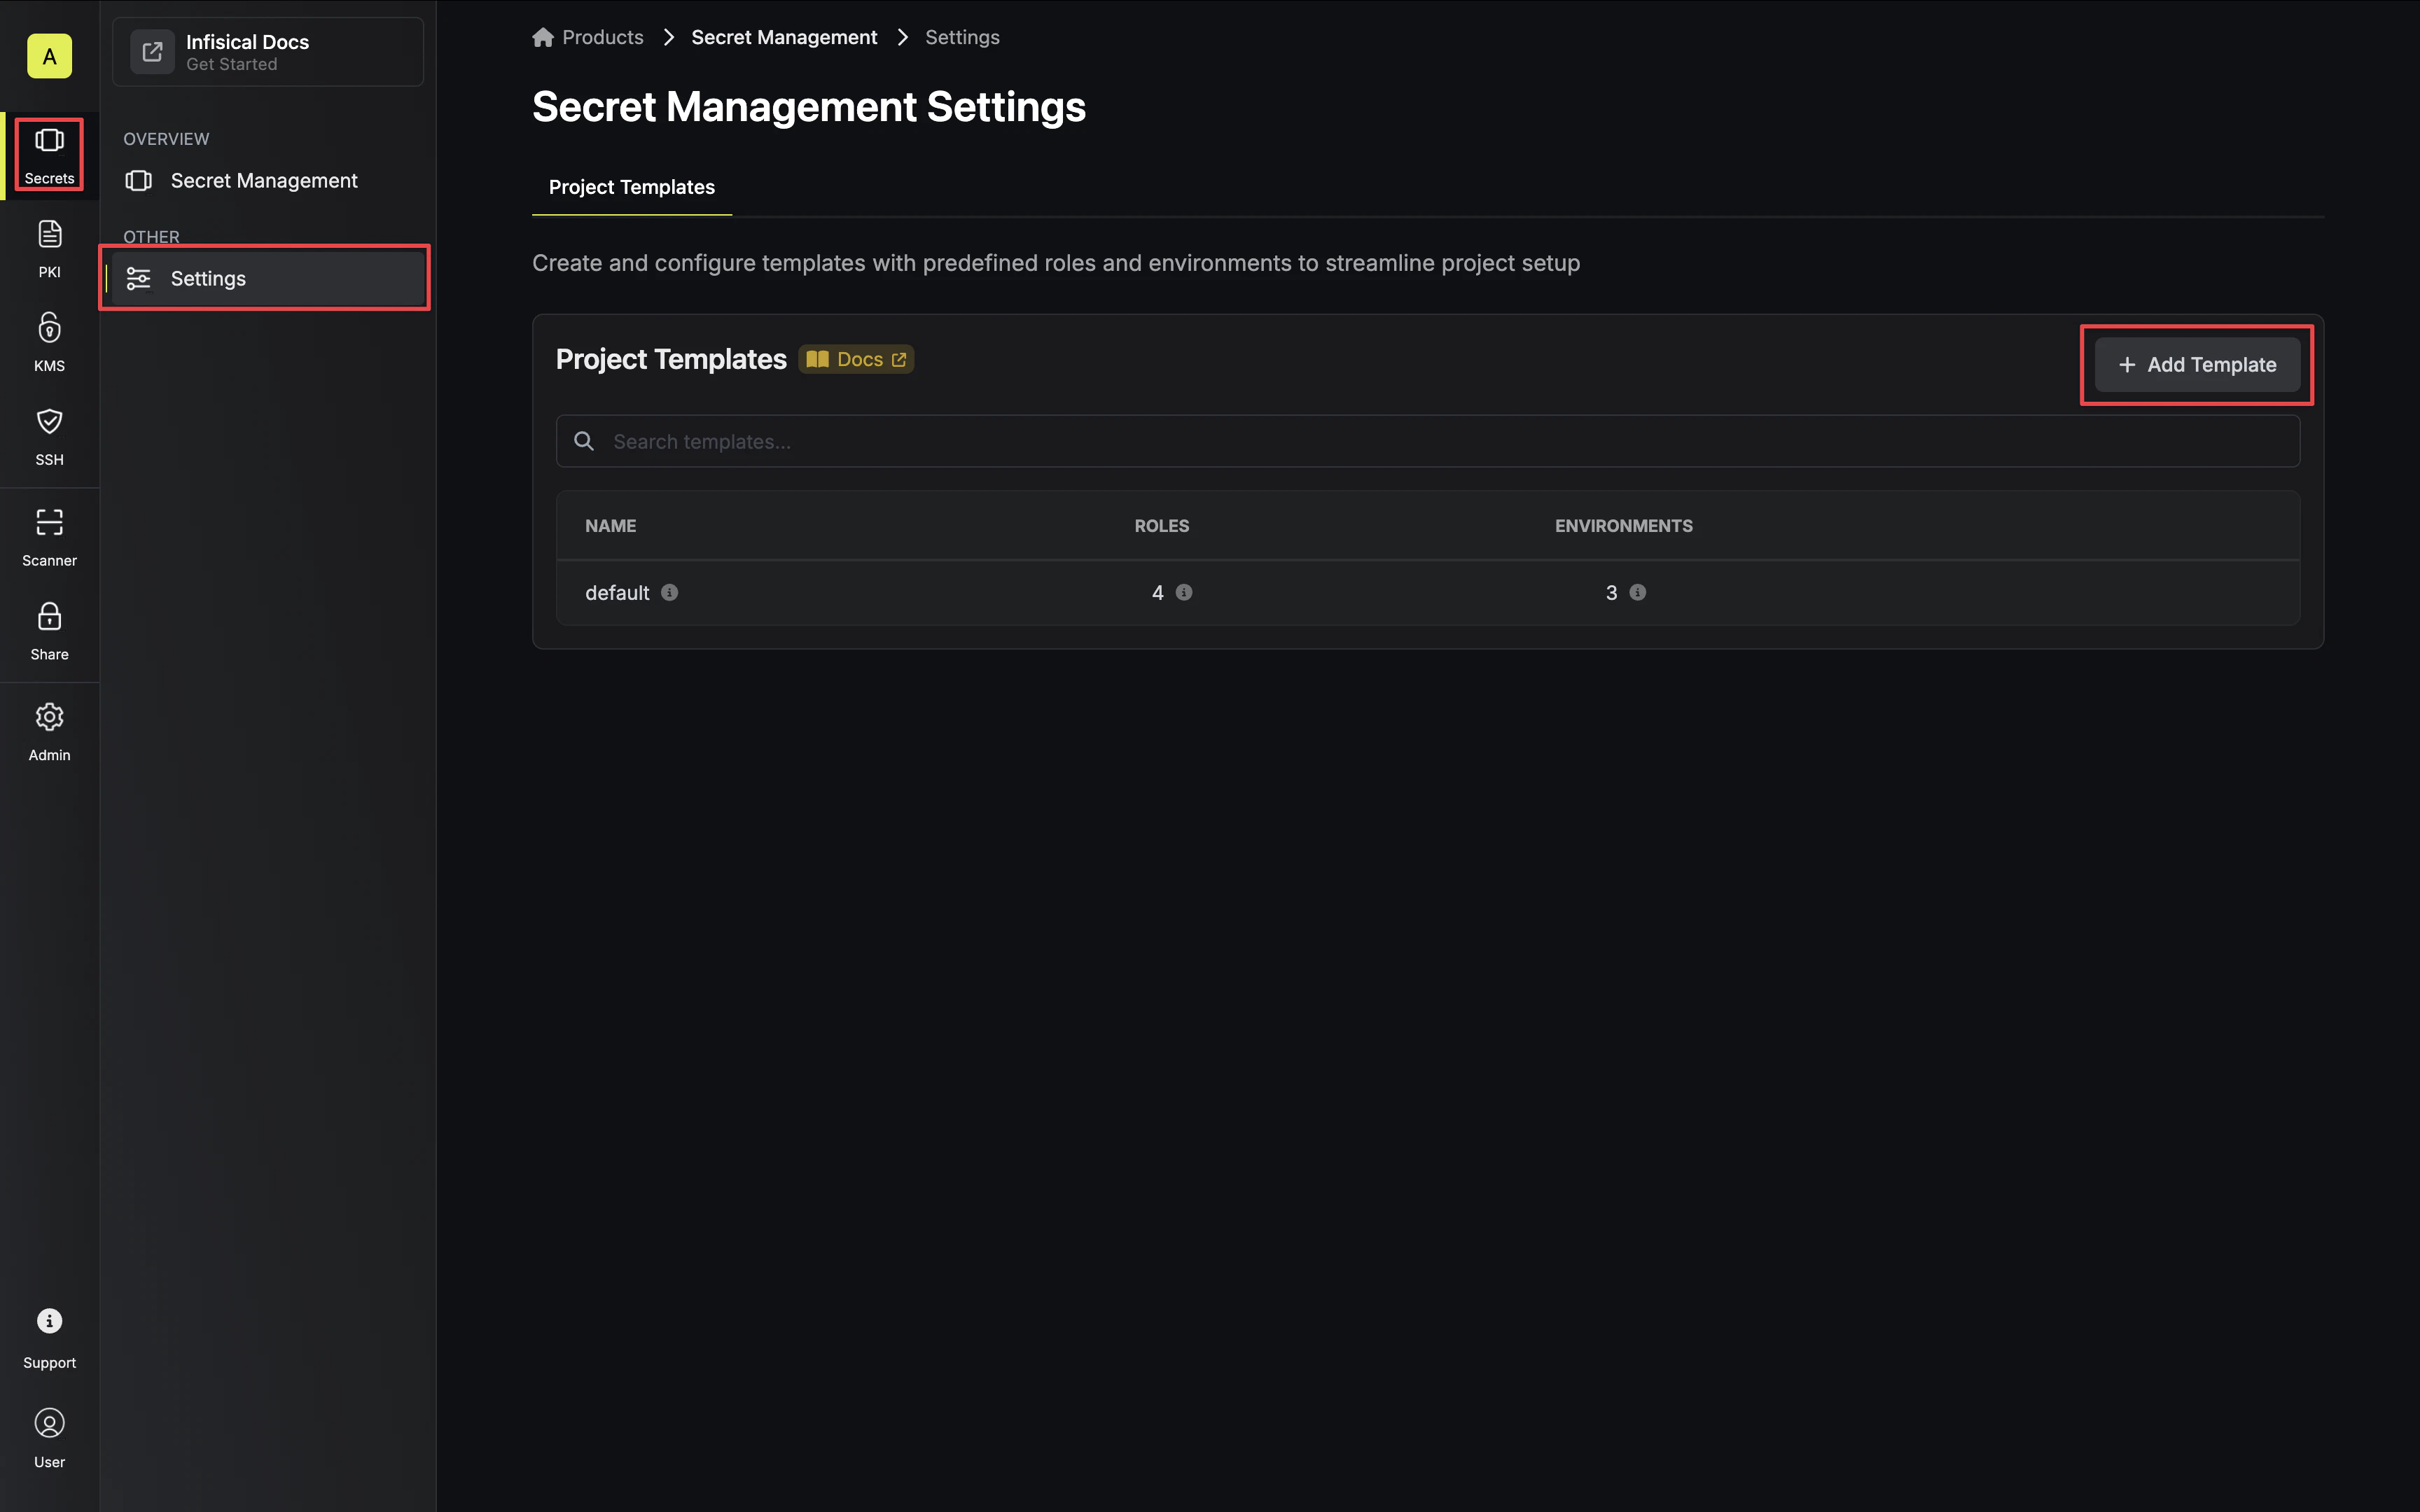
Task: Click the NAME column header
Action: tap(610, 526)
